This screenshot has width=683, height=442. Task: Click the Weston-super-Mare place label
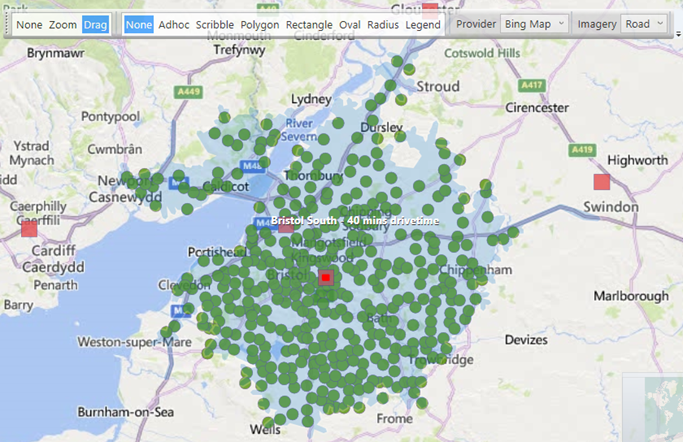135,342
